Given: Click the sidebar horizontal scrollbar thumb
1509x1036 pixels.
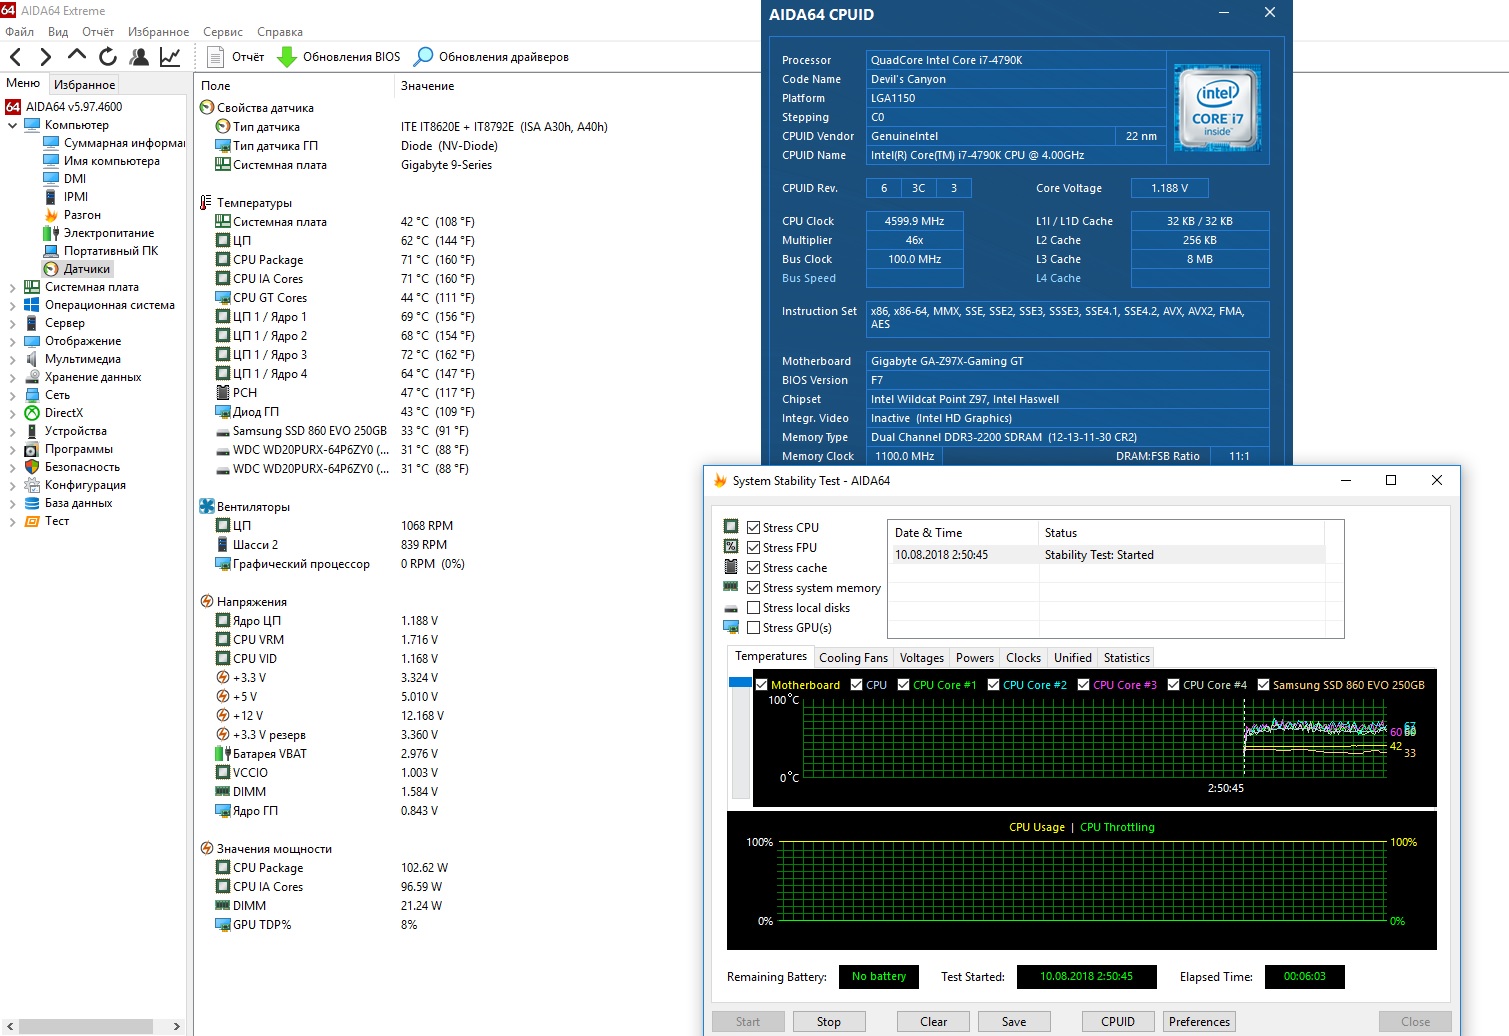Looking at the screenshot, I should [86, 1026].
